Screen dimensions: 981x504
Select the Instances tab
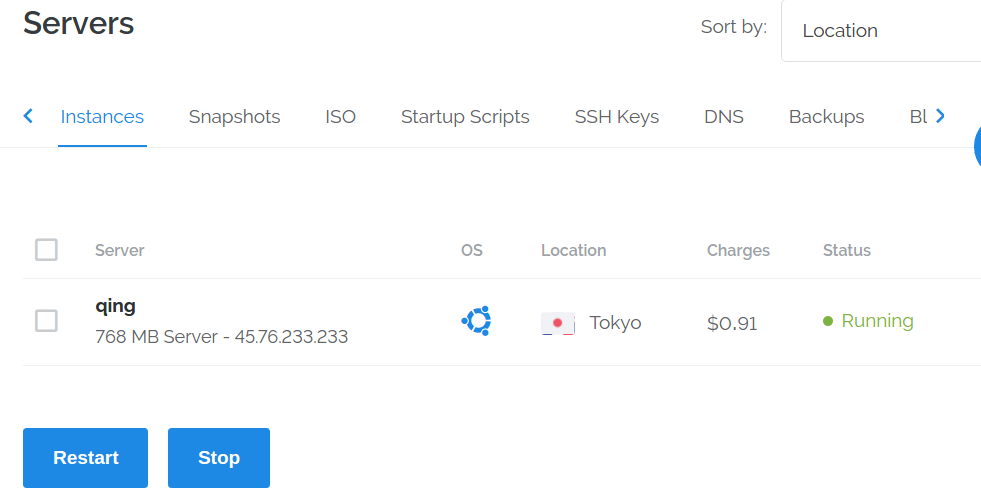(102, 117)
